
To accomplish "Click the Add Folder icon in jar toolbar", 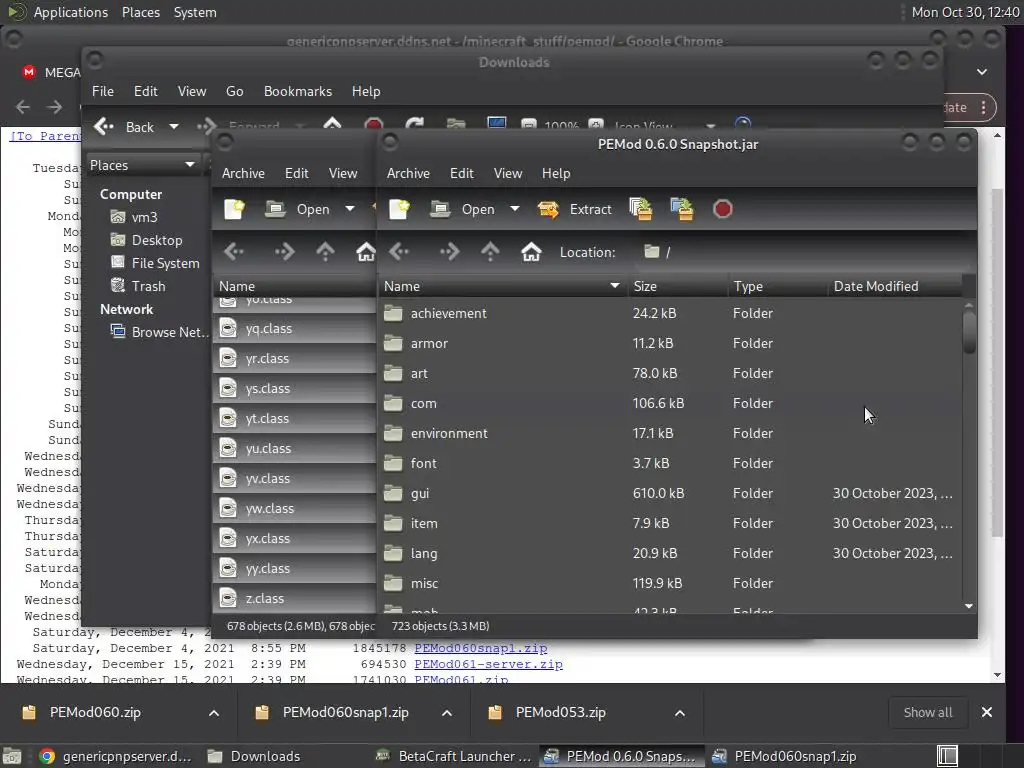I will 682,209.
